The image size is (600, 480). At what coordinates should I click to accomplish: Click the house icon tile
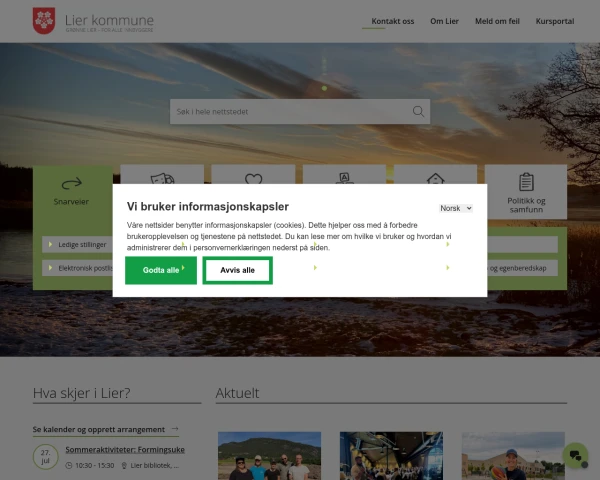(x=435, y=175)
